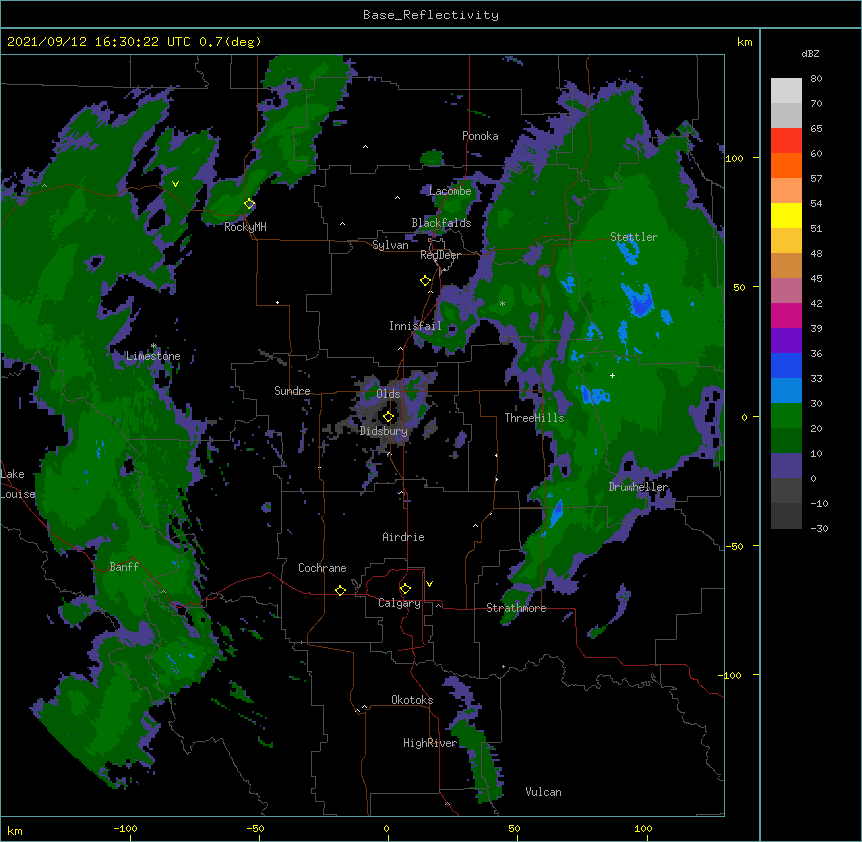
Task: Select the HighRiver label
Action: pyautogui.click(x=430, y=743)
